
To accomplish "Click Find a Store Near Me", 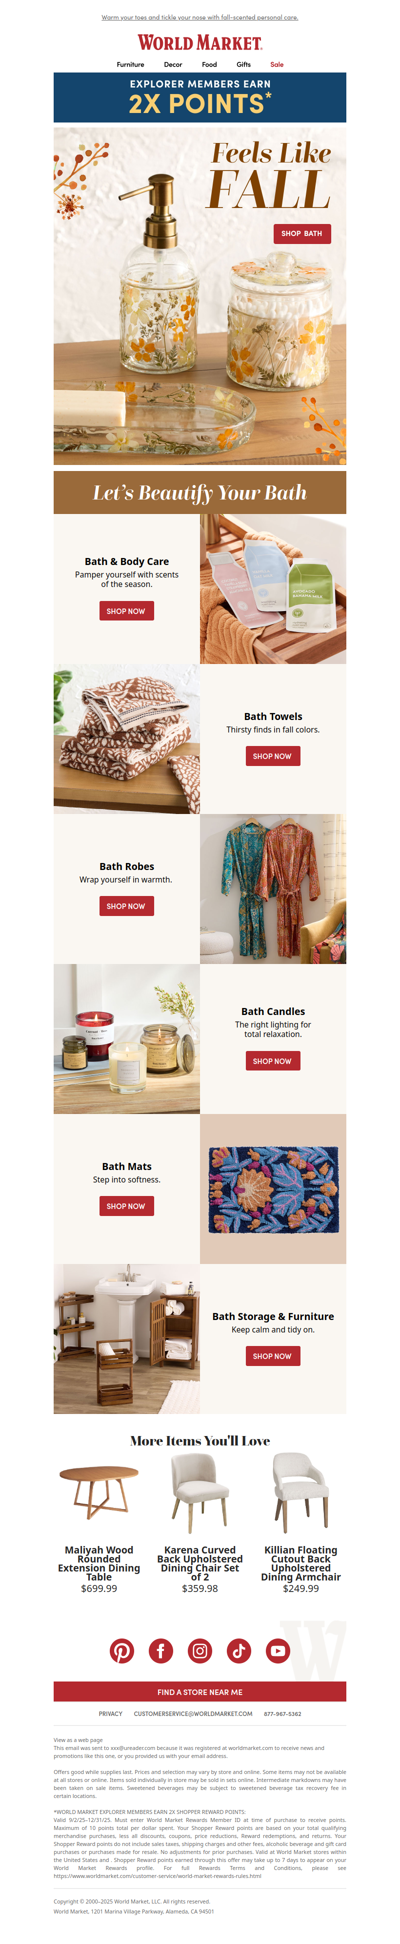I will point(200,1692).
